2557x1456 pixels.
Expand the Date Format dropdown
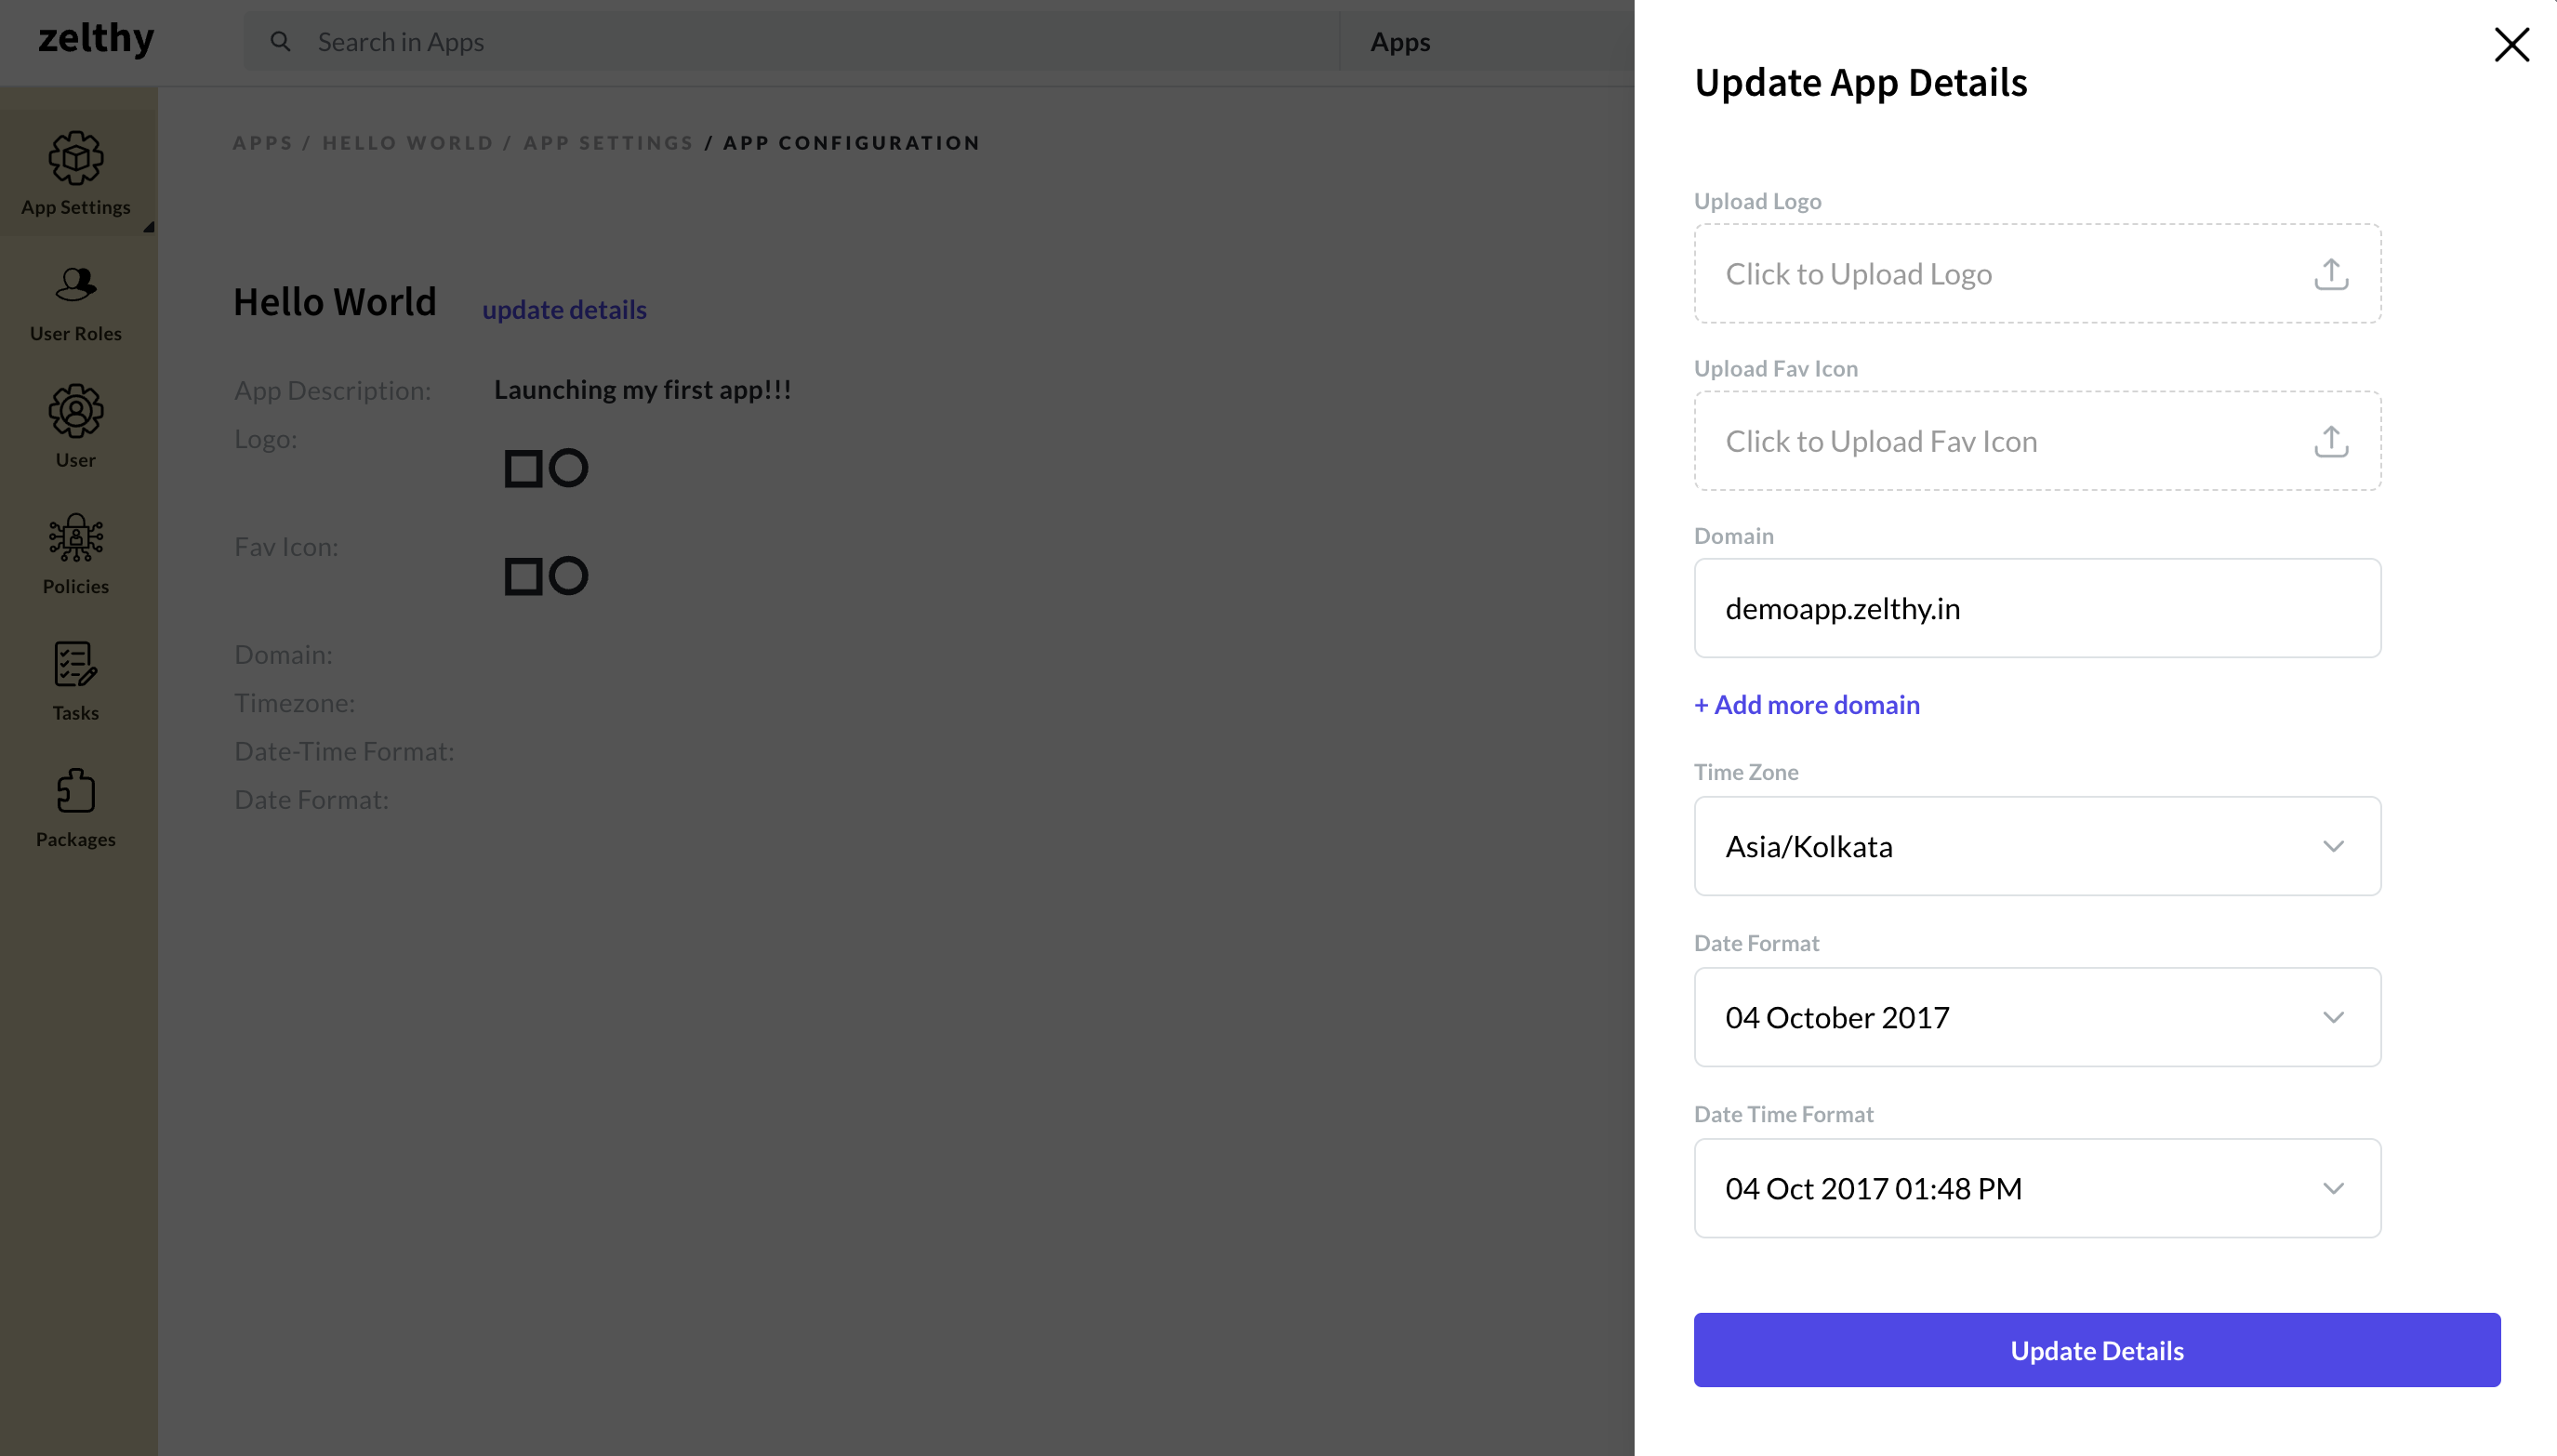tap(2035, 1017)
